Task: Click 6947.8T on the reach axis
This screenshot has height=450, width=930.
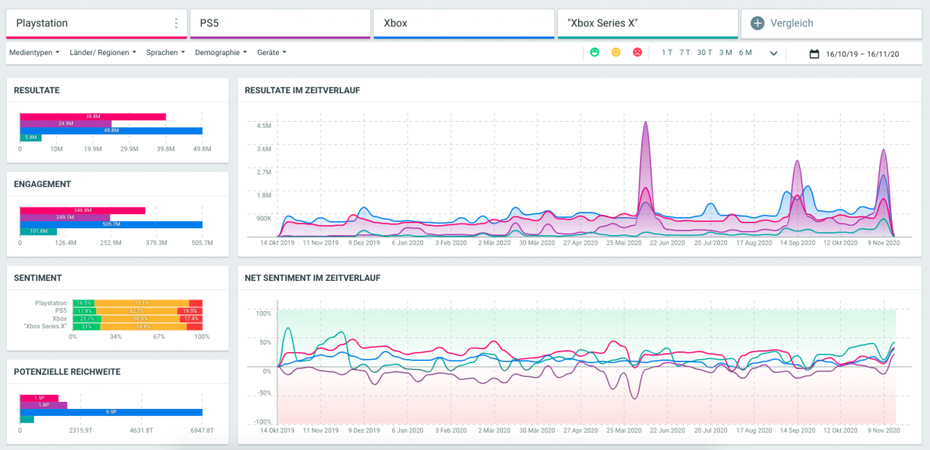Action: pyautogui.click(x=202, y=430)
